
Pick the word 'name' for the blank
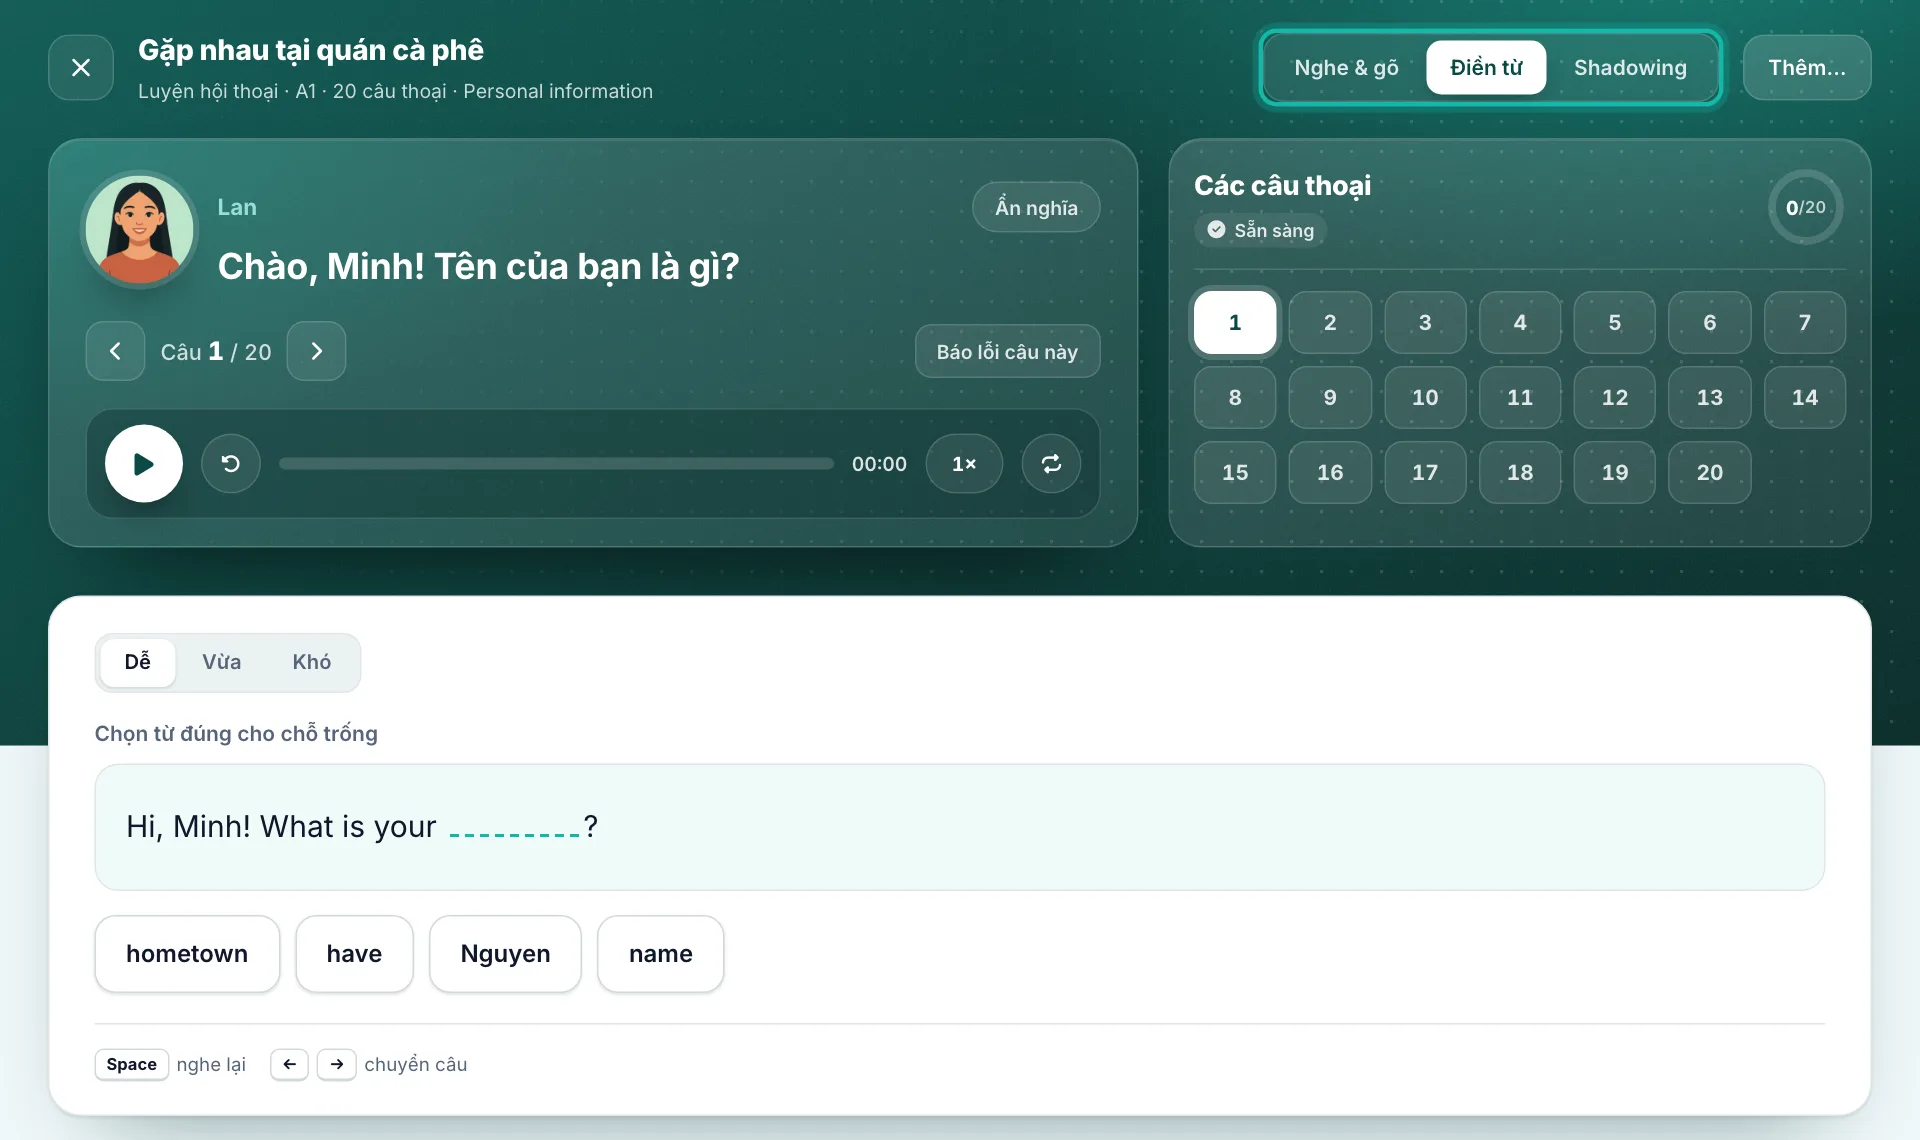coord(661,954)
